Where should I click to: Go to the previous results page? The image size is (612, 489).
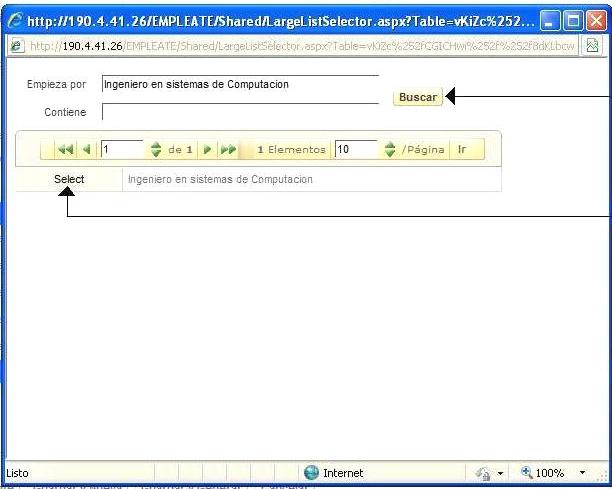[x=88, y=150]
